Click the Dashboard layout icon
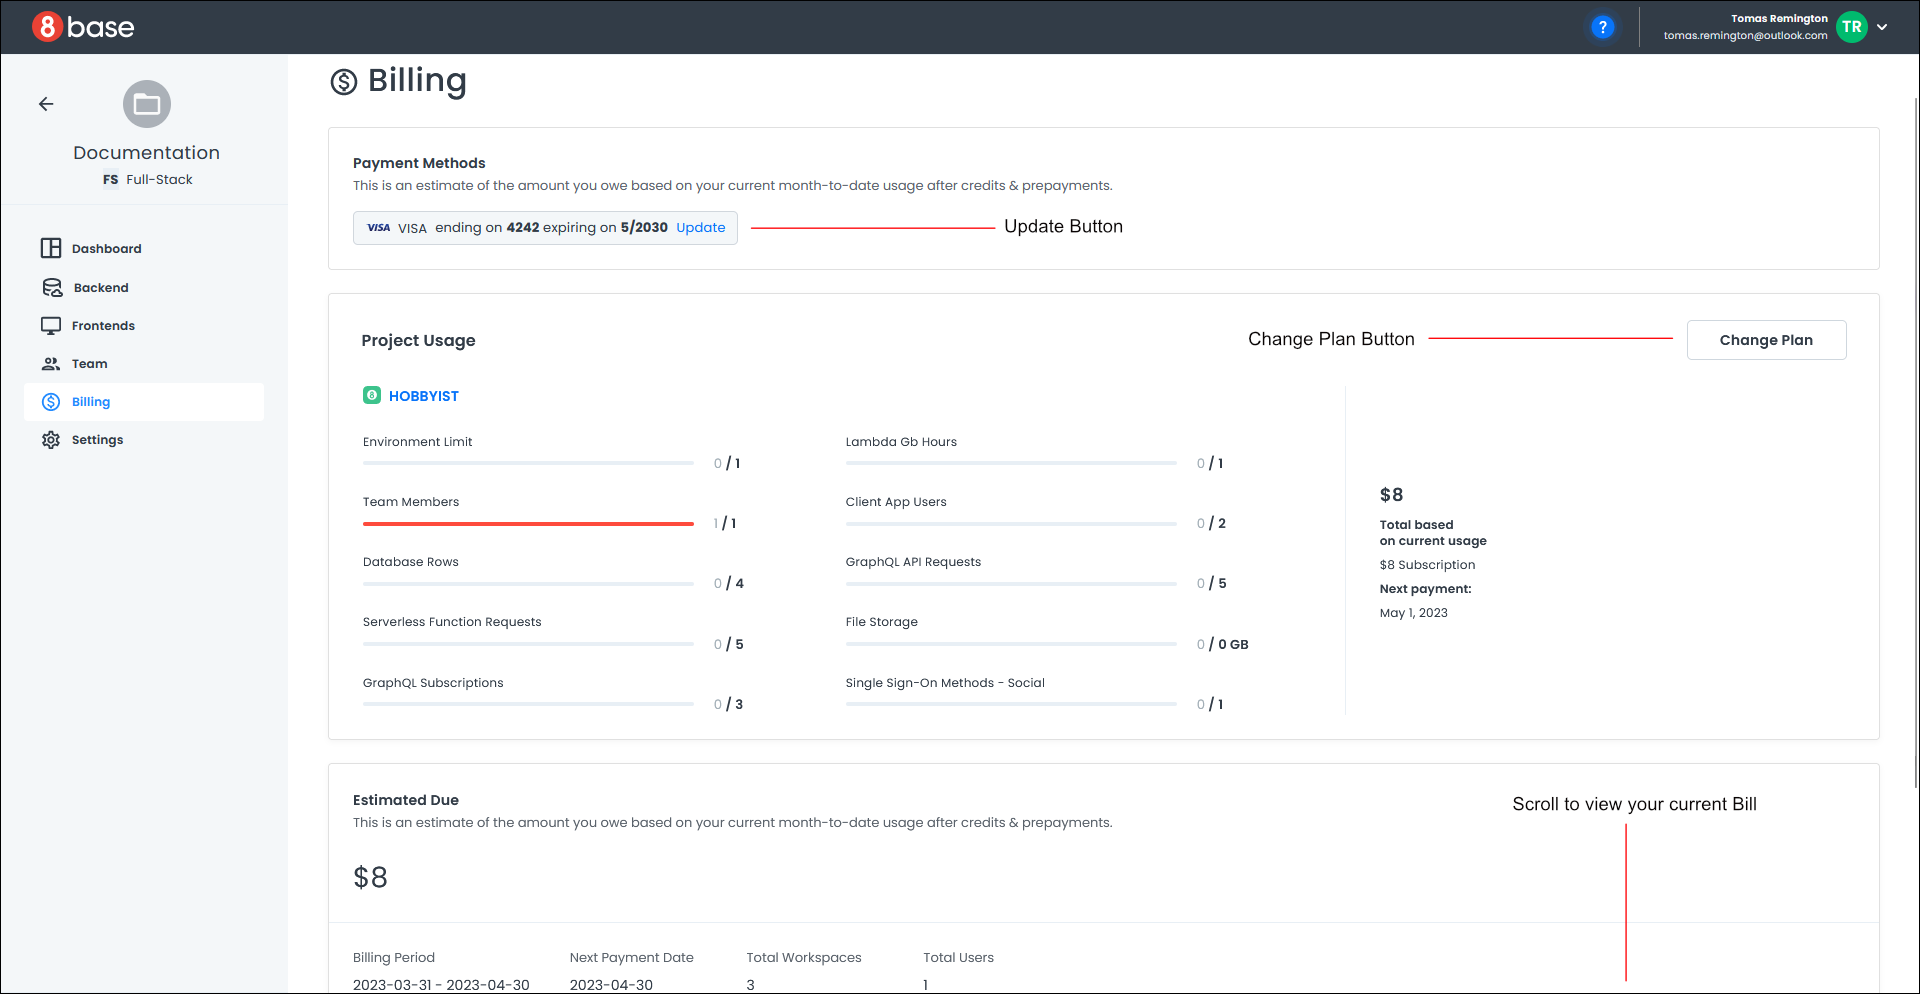Viewport: 1920px width, 994px height. 51,248
